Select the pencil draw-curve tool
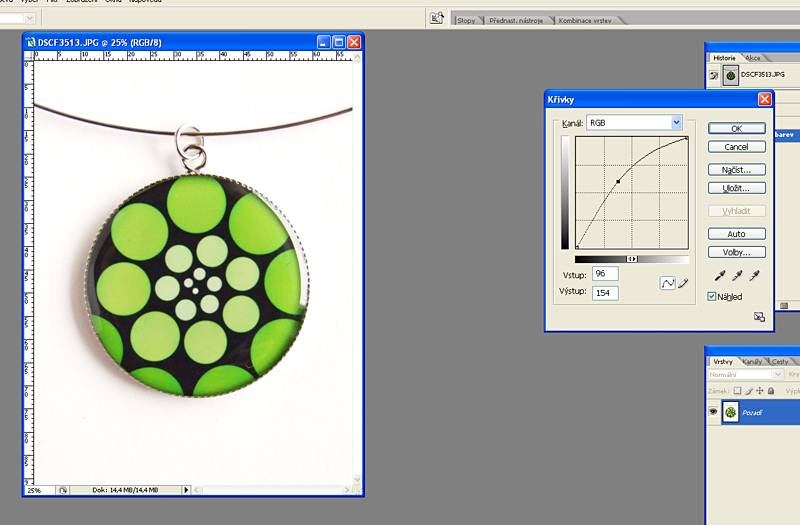The width and height of the screenshot is (800, 525). click(x=684, y=284)
